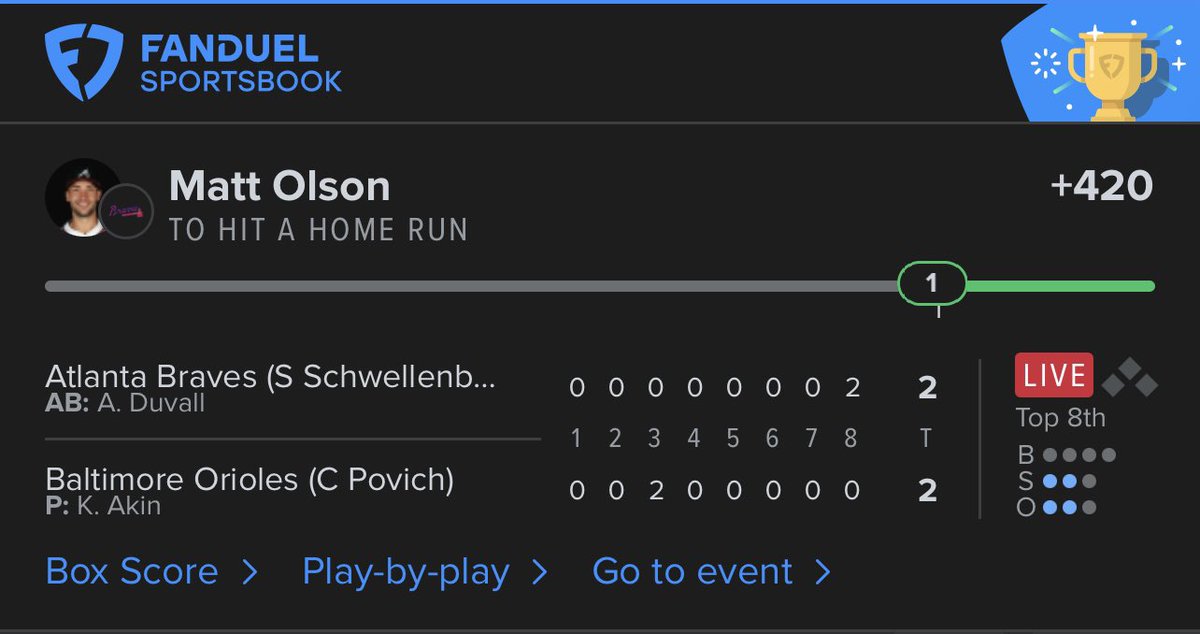Expand the chevron next to Box Score
The image size is (1200, 634).
250,573
